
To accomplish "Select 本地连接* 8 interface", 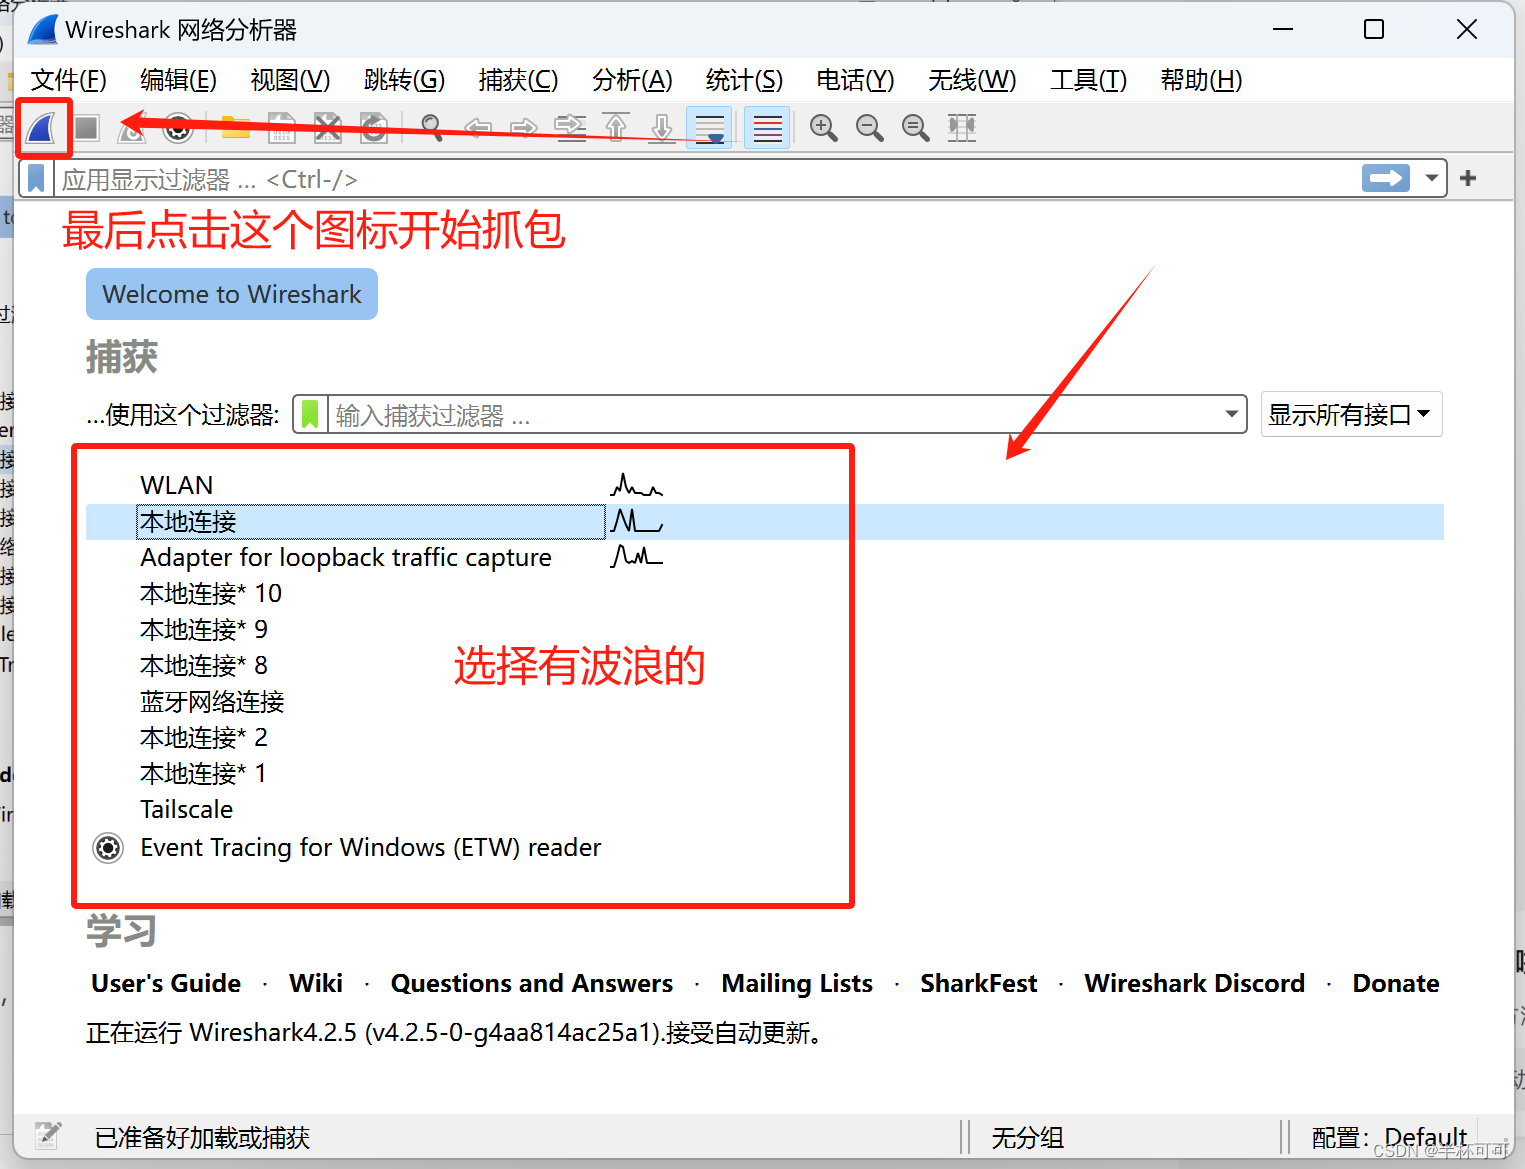I will tap(204, 665).
